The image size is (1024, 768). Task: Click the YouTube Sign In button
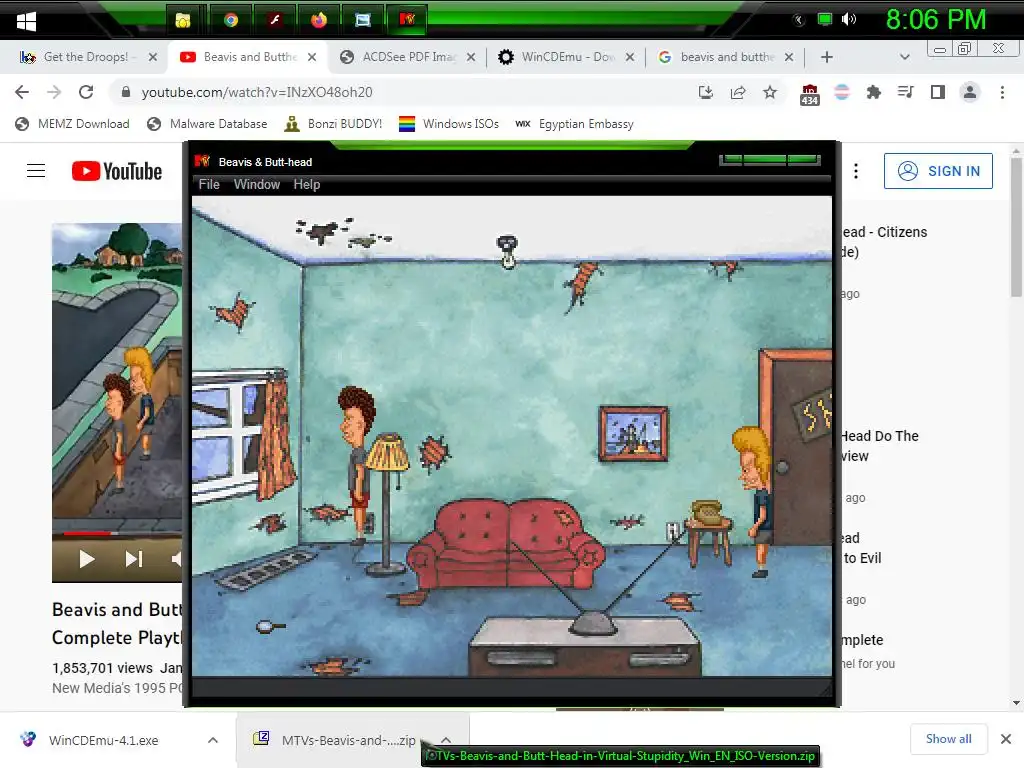(x=938, y=171)
